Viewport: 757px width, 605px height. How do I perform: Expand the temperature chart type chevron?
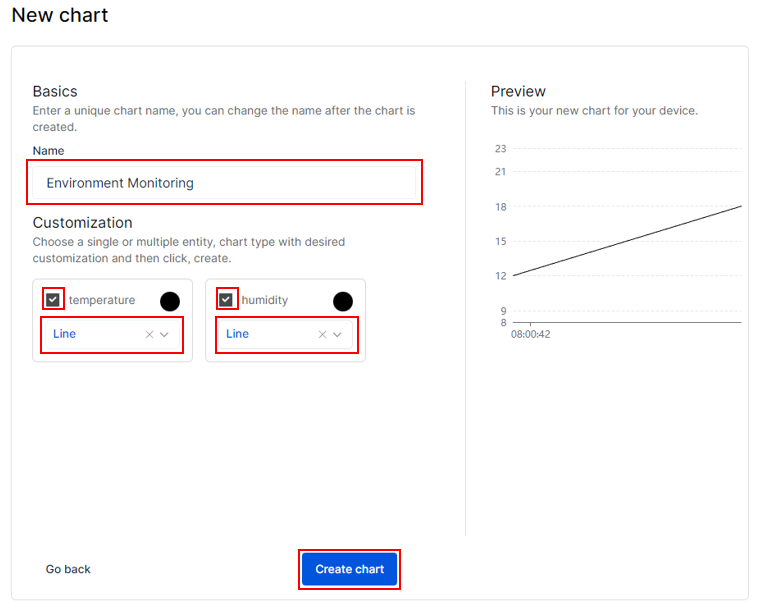tap(165, 334)
